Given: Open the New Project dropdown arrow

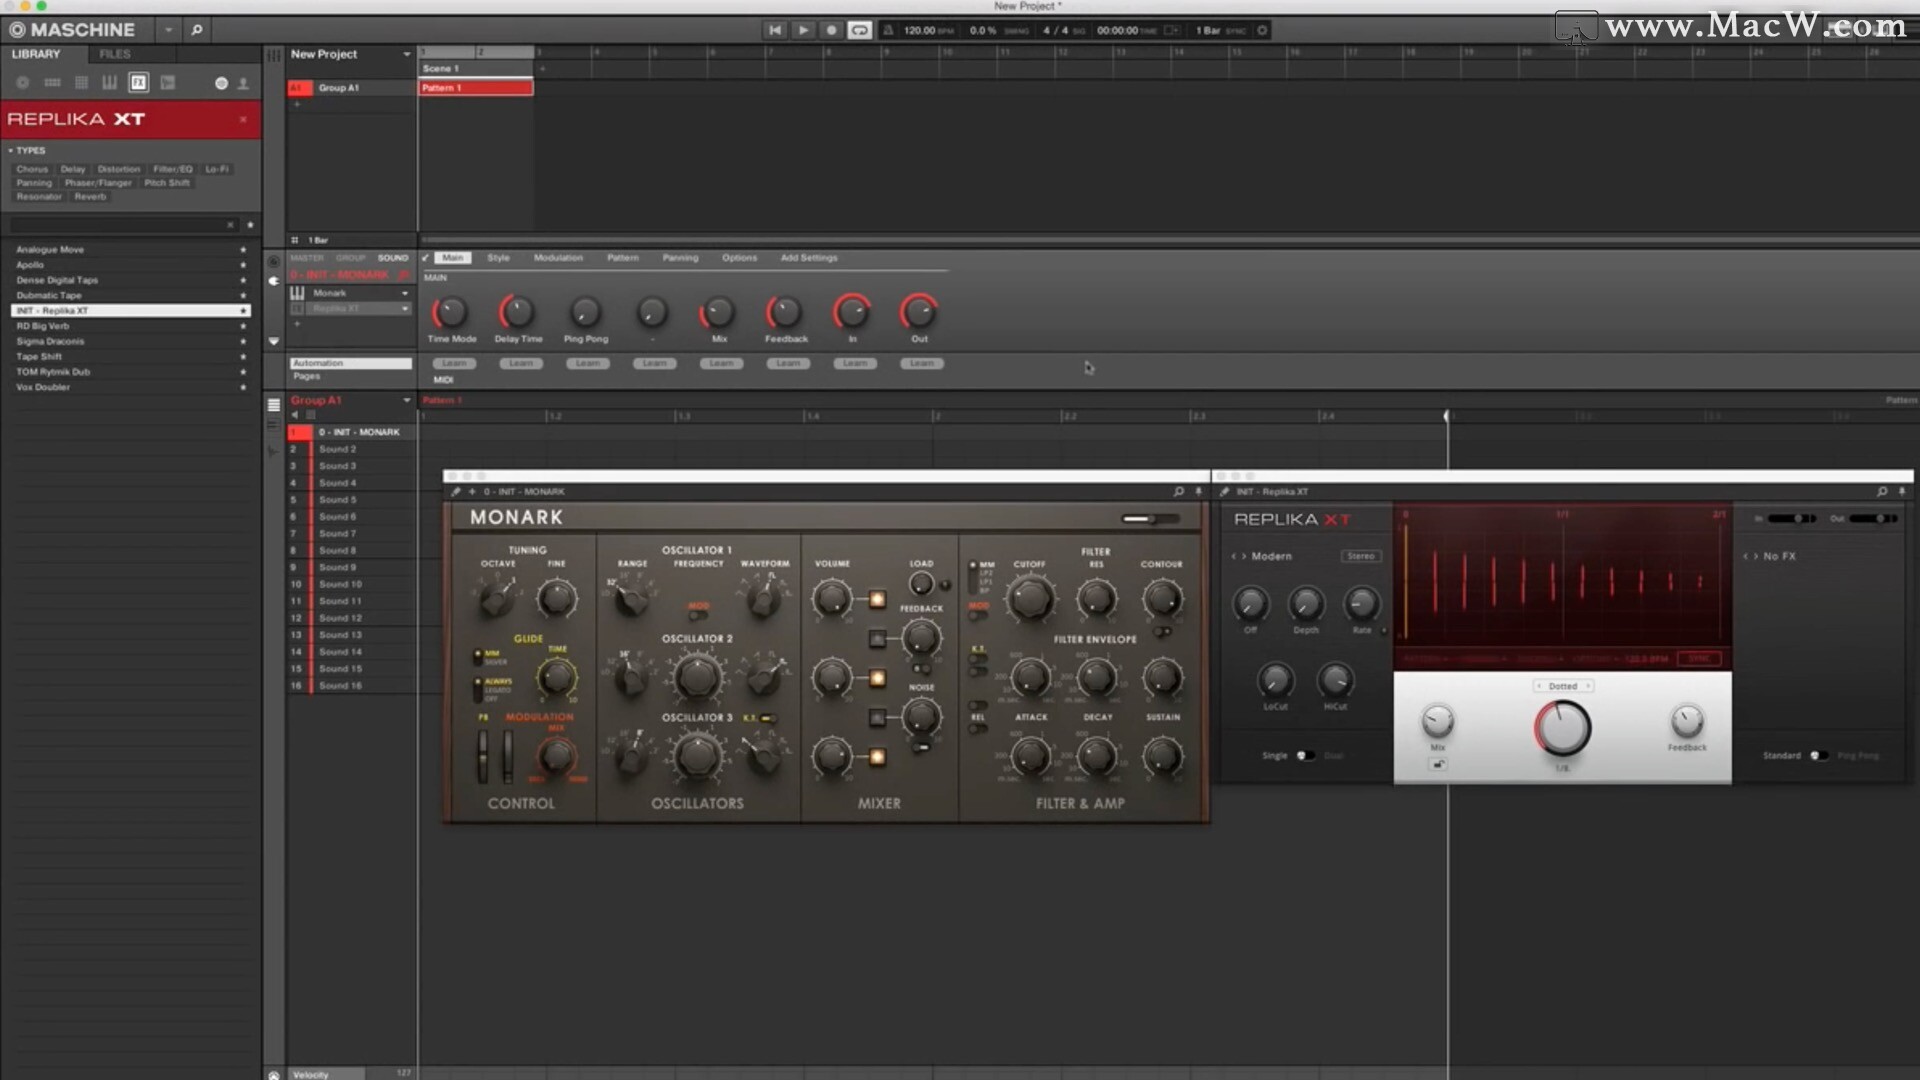Looking at the screenshot, I should tap(406, 54).
